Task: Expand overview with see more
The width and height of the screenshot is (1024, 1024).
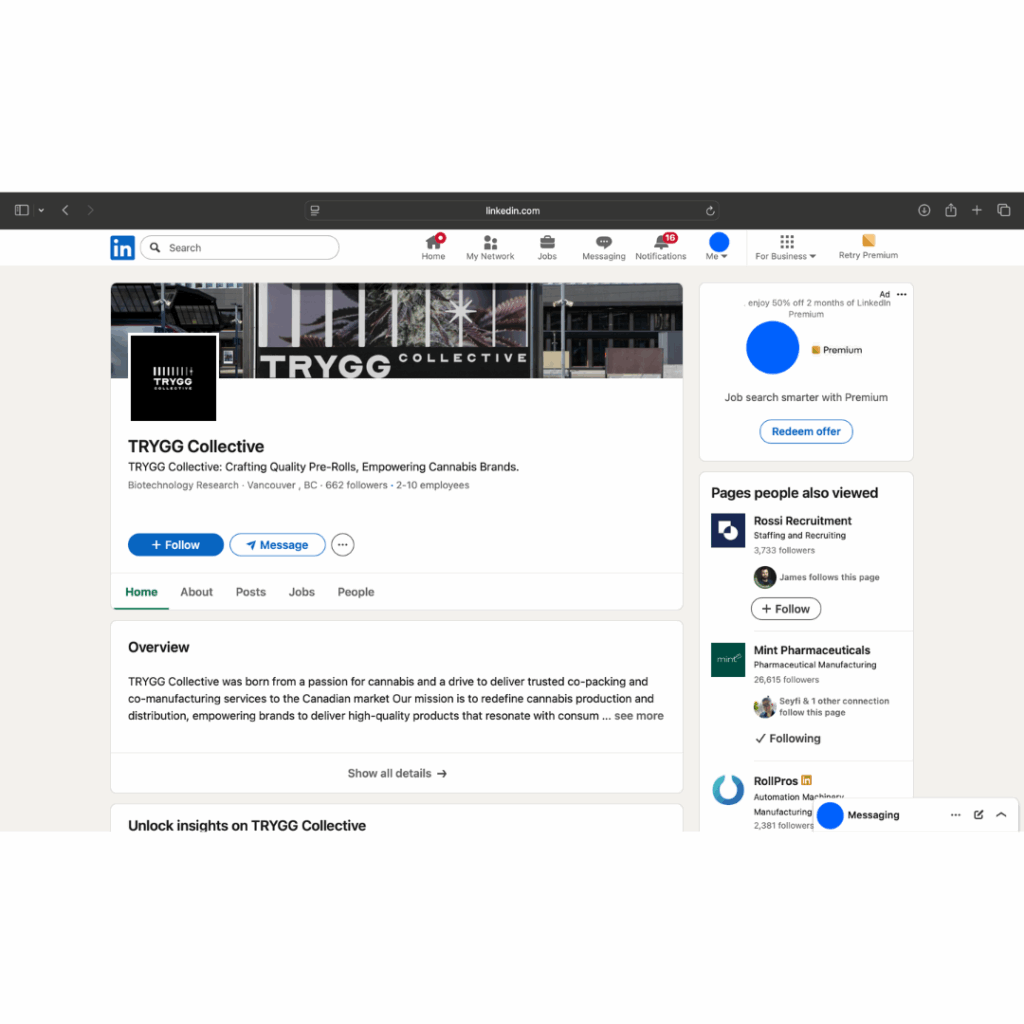Action: point(639,716)
